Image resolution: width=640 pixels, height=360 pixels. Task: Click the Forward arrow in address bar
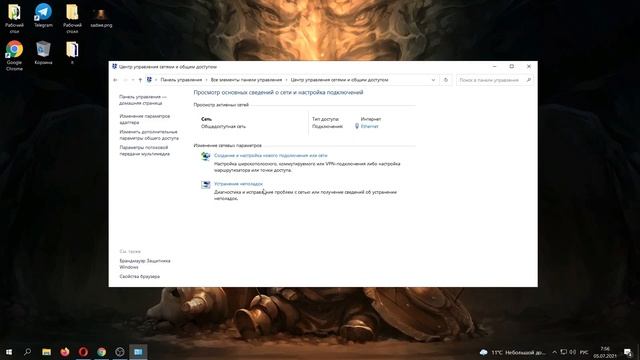pos(126,80)
